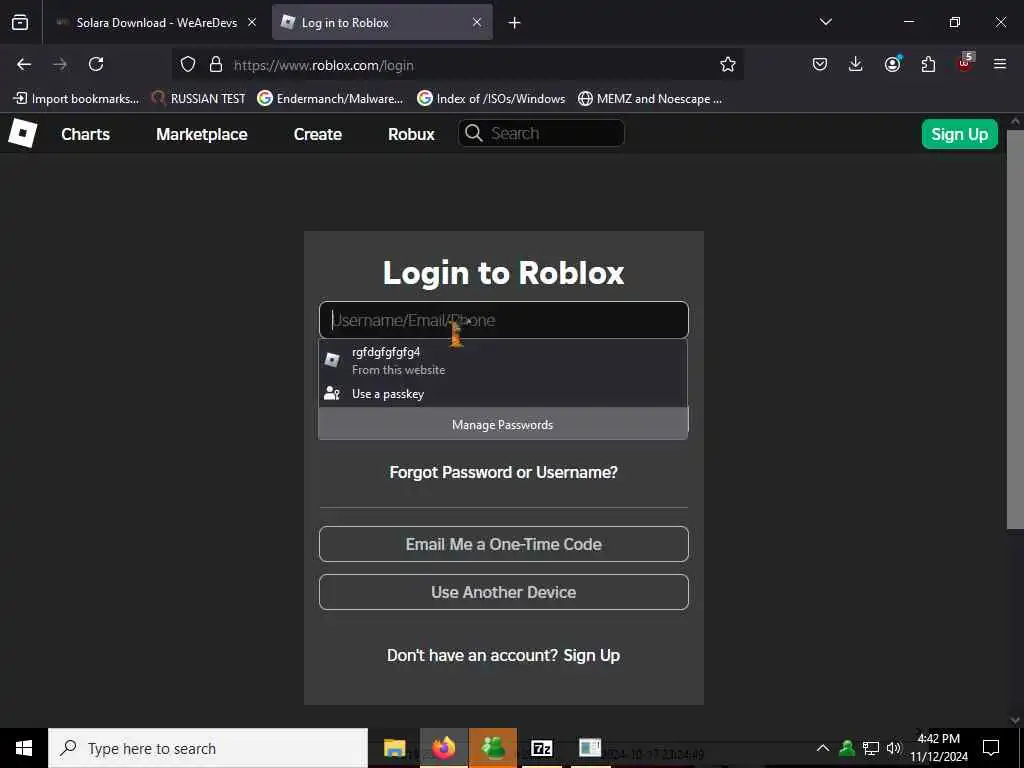Click the window app icon after 7-Zip
1024x768 pixels.
click(590, 748)
